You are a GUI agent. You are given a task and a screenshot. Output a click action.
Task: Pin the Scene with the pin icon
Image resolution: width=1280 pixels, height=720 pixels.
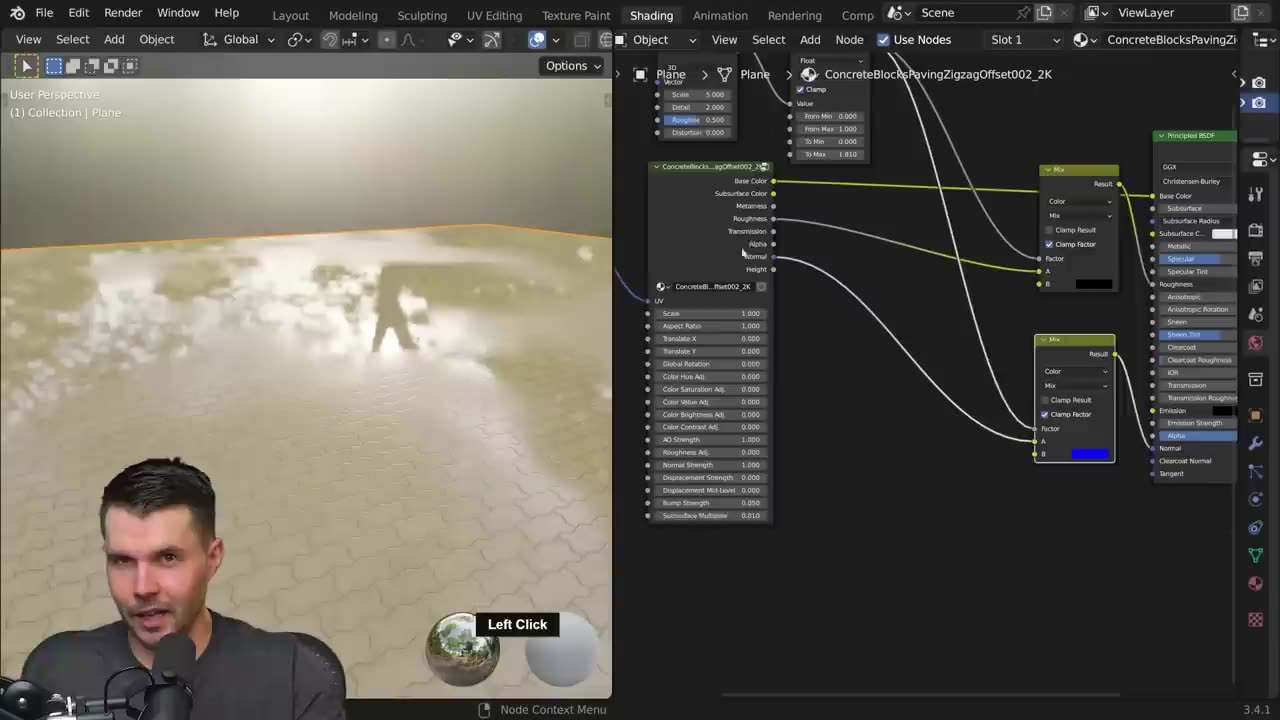click(1023, 13)
